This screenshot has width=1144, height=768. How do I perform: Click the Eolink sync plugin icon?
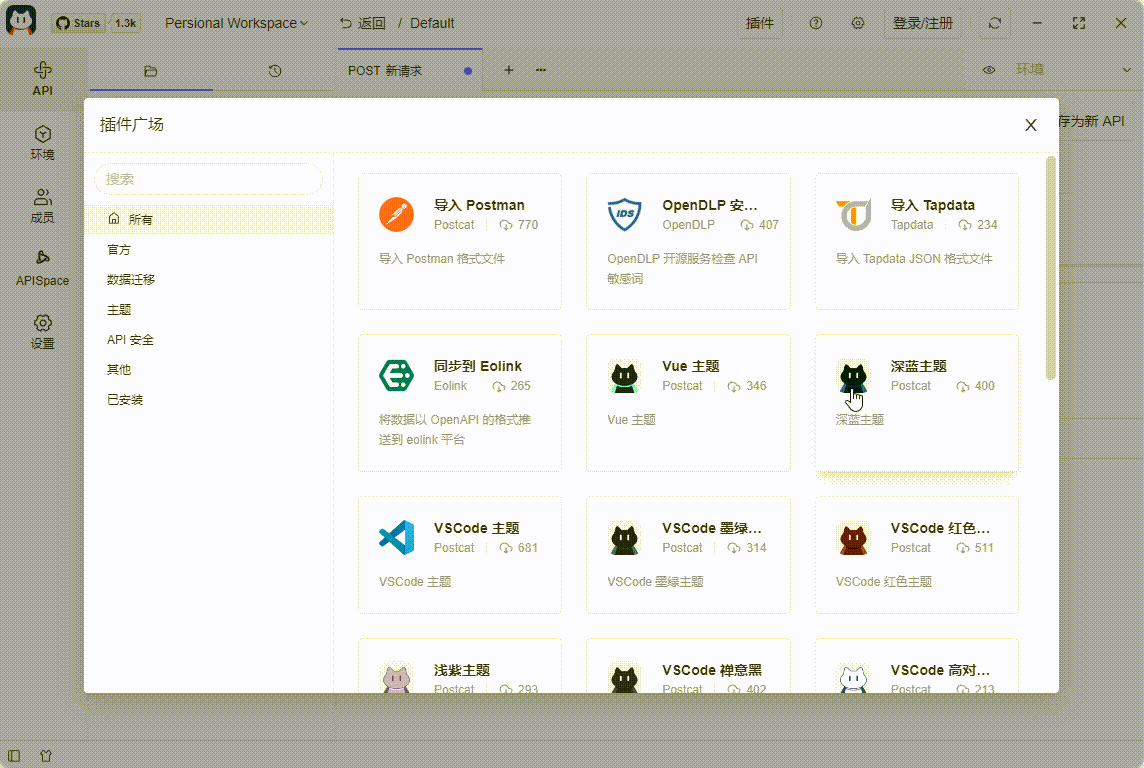pyautogui.click(x=397, y=376)
